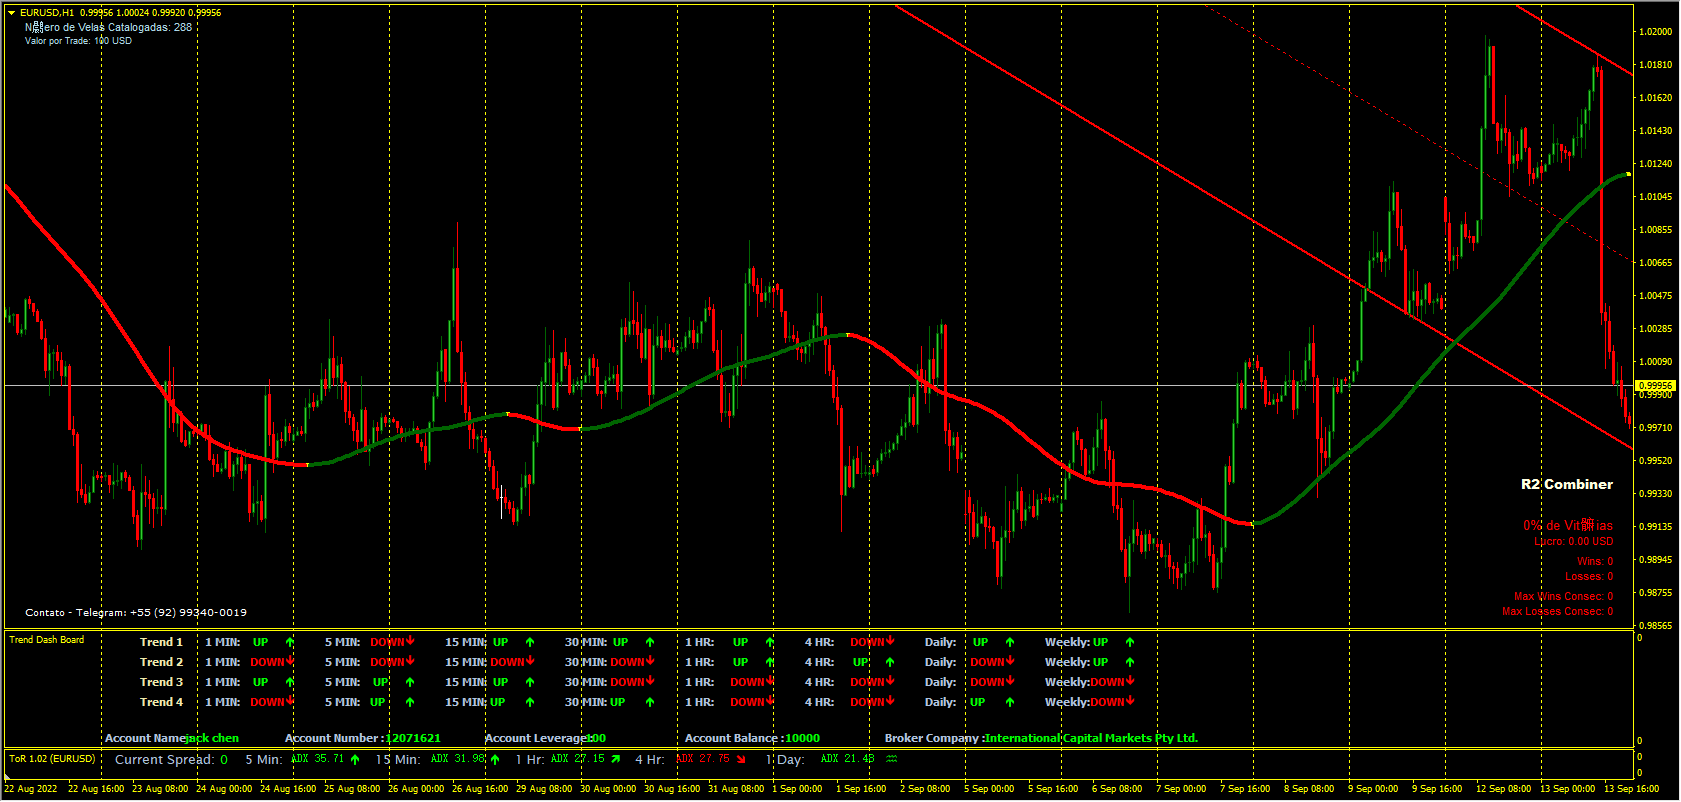The width and height of the screenshot is (1681, 802).
Task: Click the 'Valor por Trade: 100 USD' label
Action: 78,41
